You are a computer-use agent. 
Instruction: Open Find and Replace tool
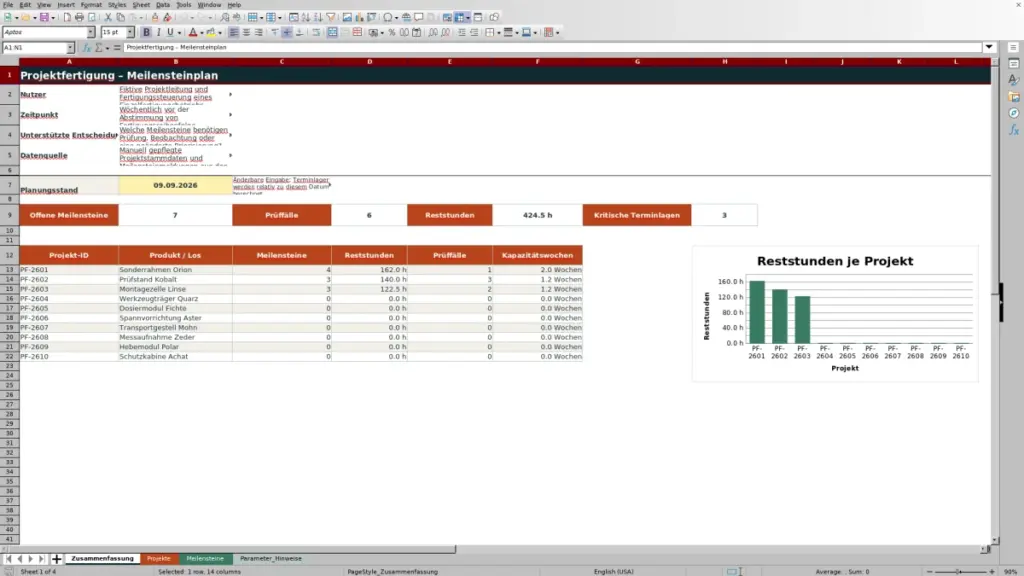tap(225, 18)
